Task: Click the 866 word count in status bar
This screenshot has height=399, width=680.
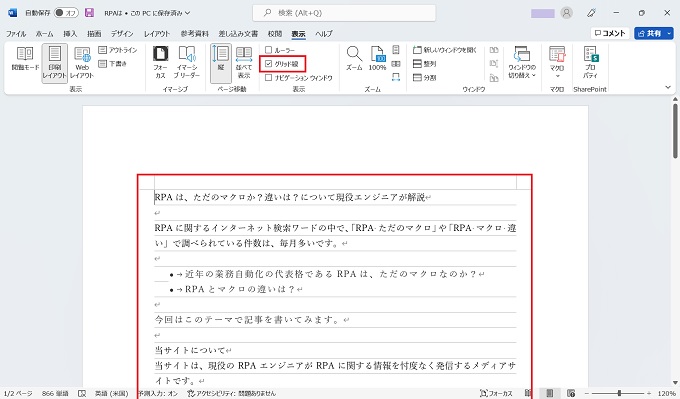Action: click(x=55, y=393)
